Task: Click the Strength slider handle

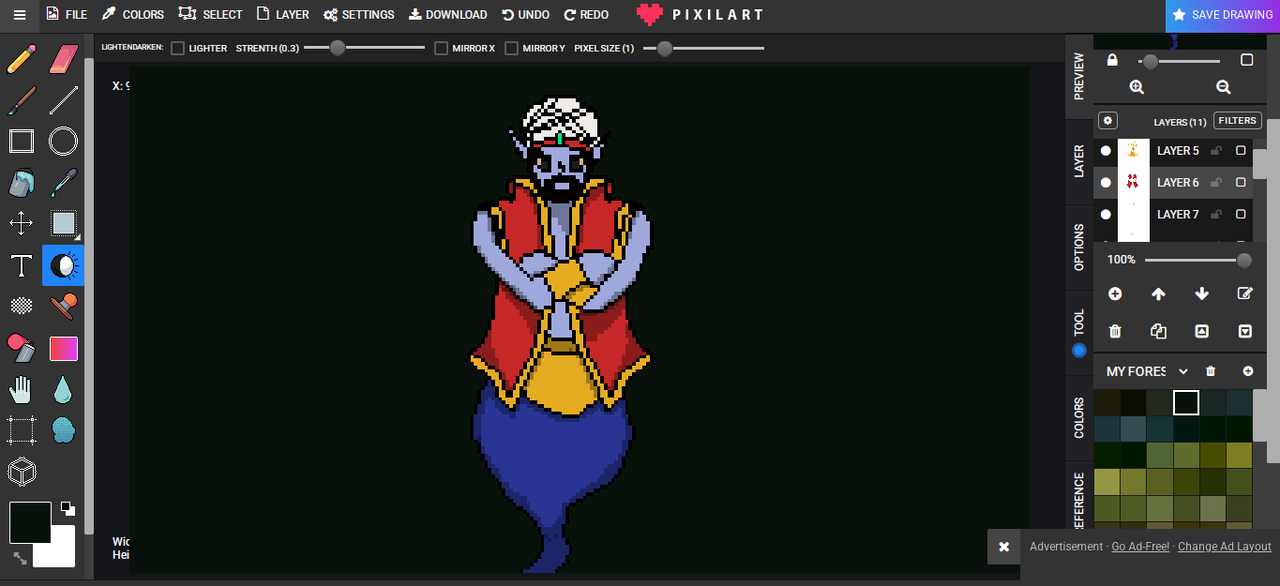Action: coord(338,48)
